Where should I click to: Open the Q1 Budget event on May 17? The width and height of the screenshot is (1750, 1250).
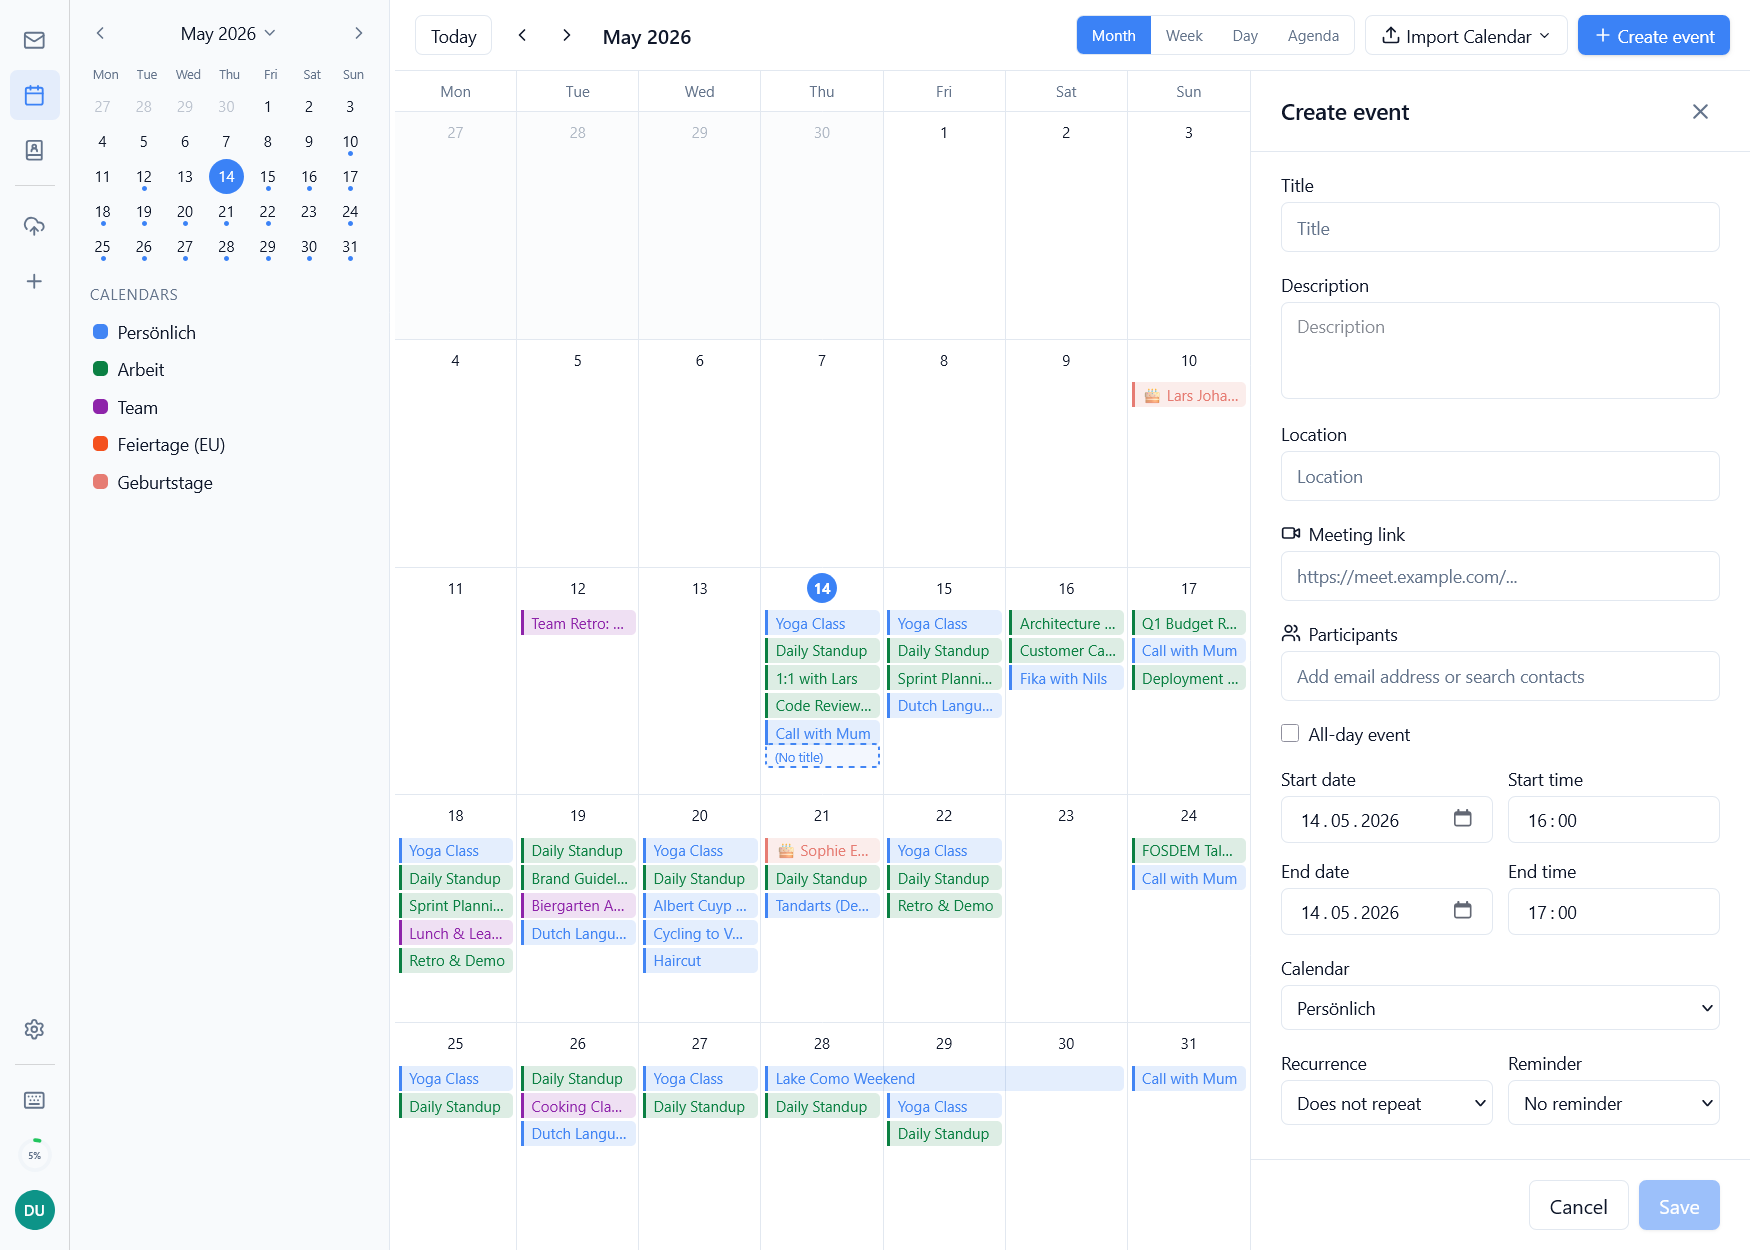click(x=1188, y=623)
